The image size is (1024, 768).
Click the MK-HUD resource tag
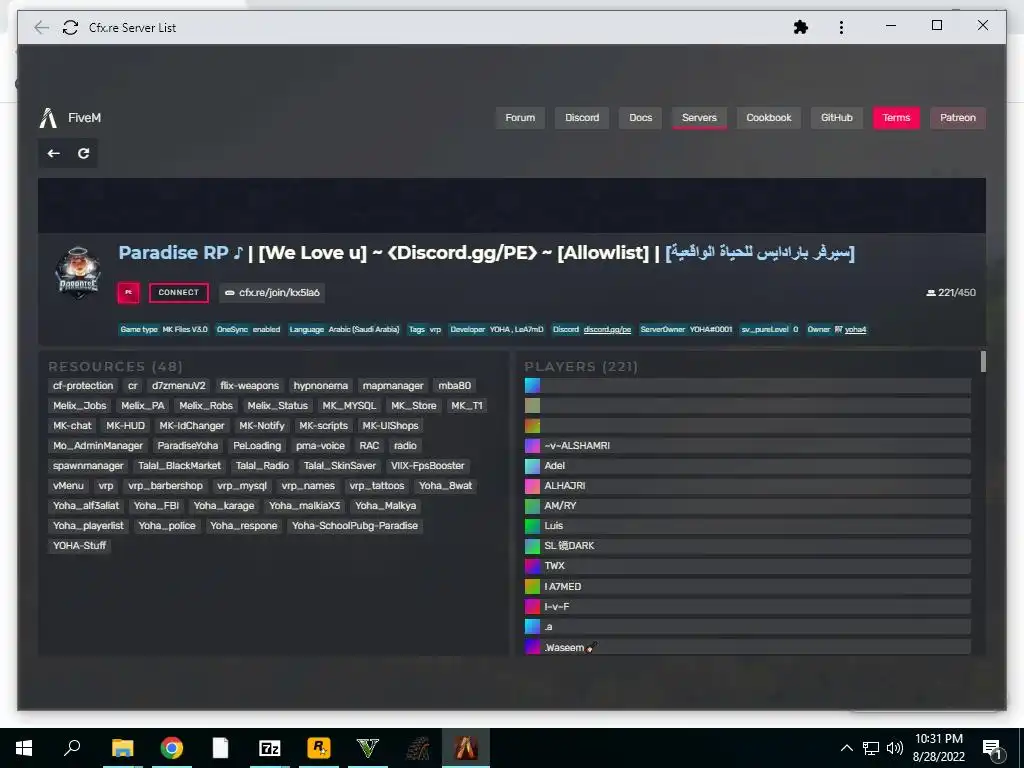(125, 426)
